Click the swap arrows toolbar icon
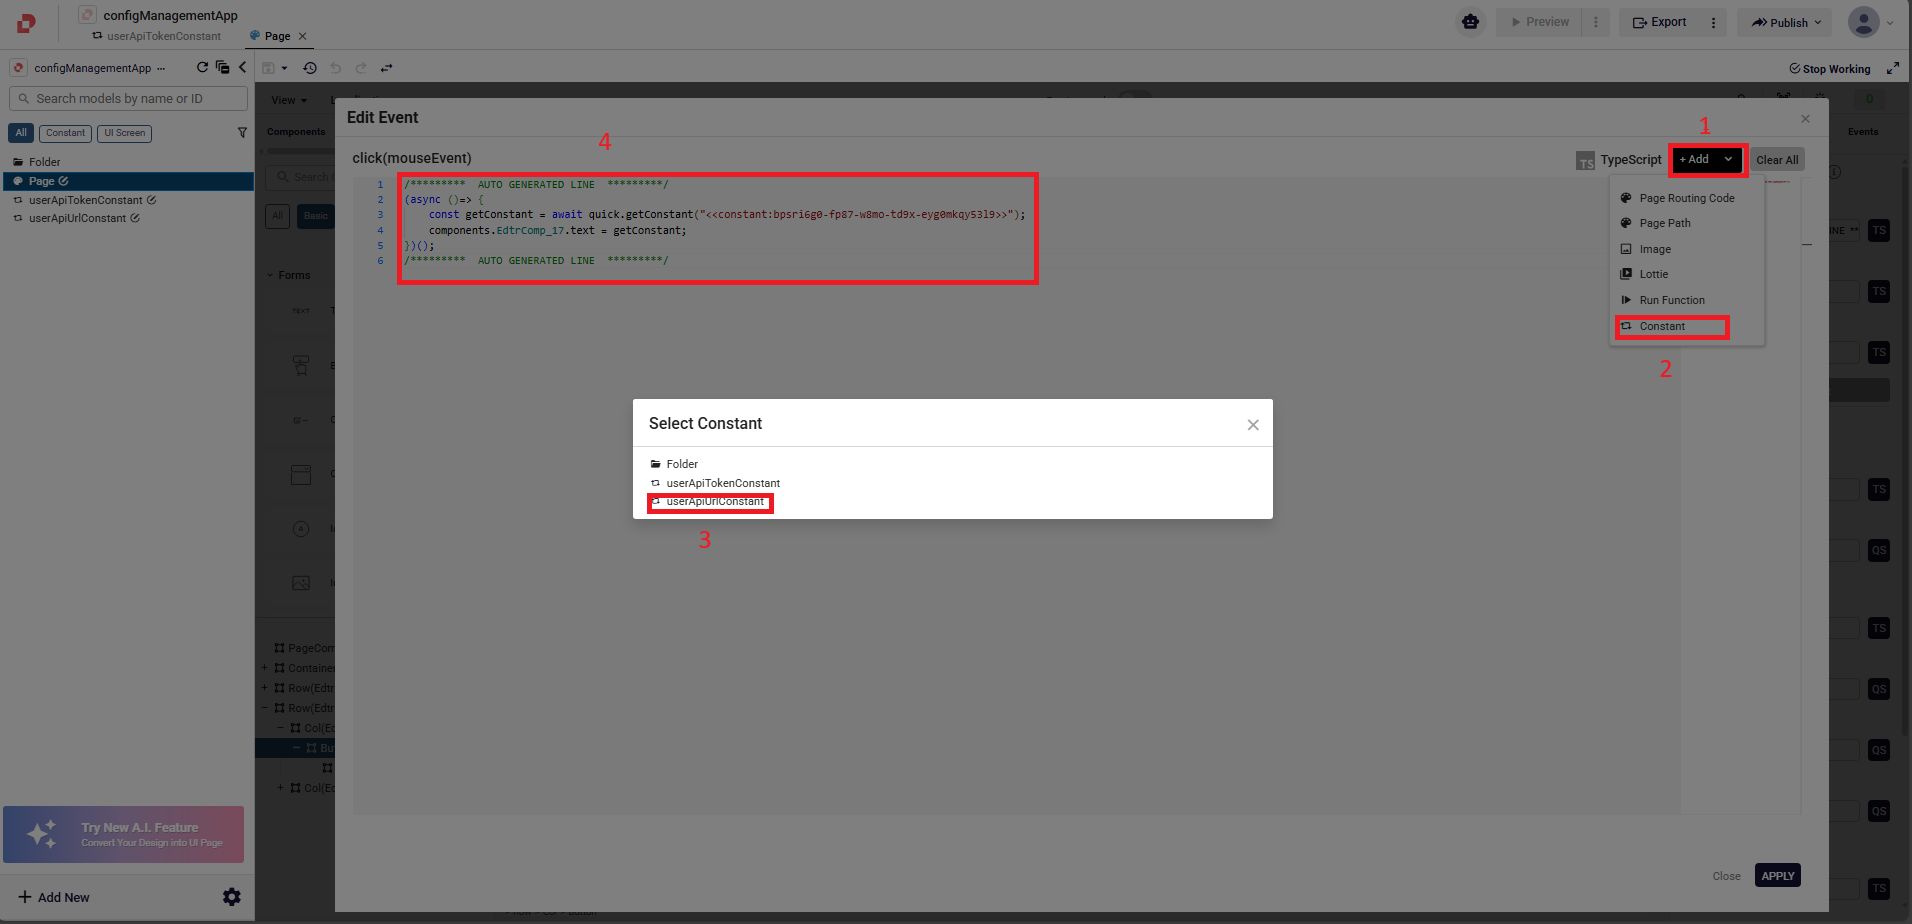The width and height of the screenshot is (1912, 924). click(386, 68)
